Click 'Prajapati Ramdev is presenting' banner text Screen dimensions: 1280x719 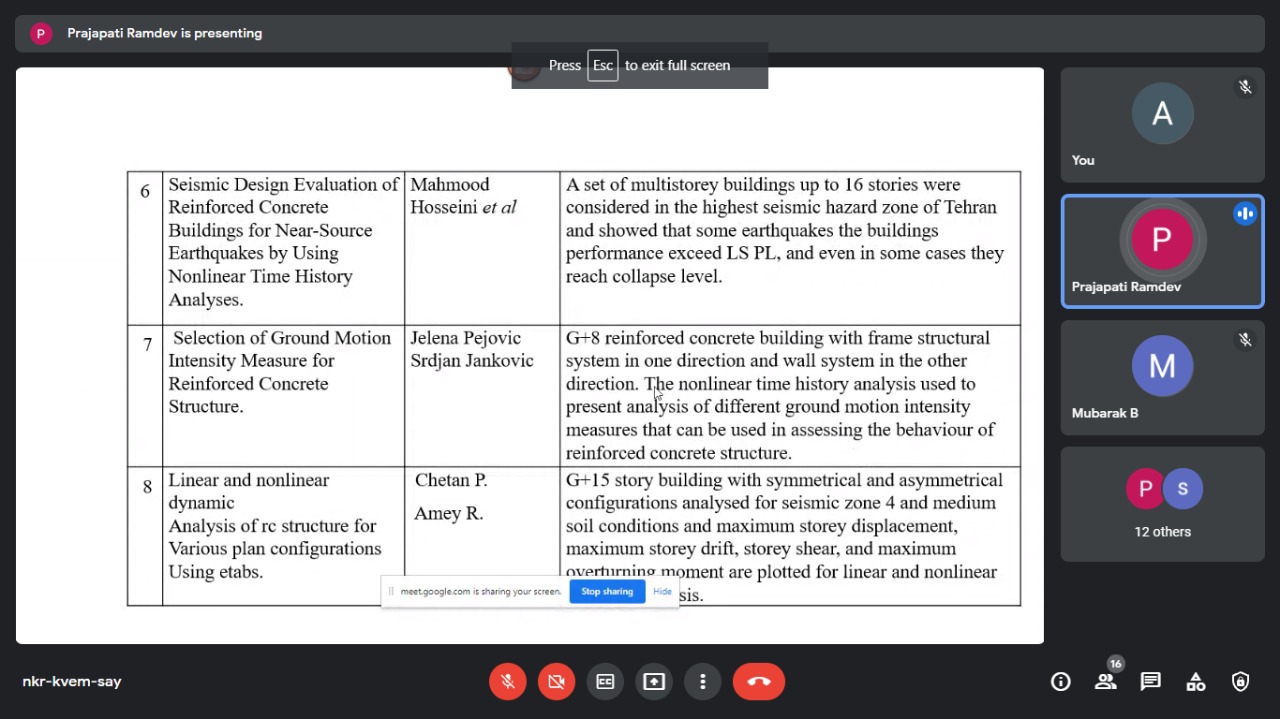coord(165,33)
